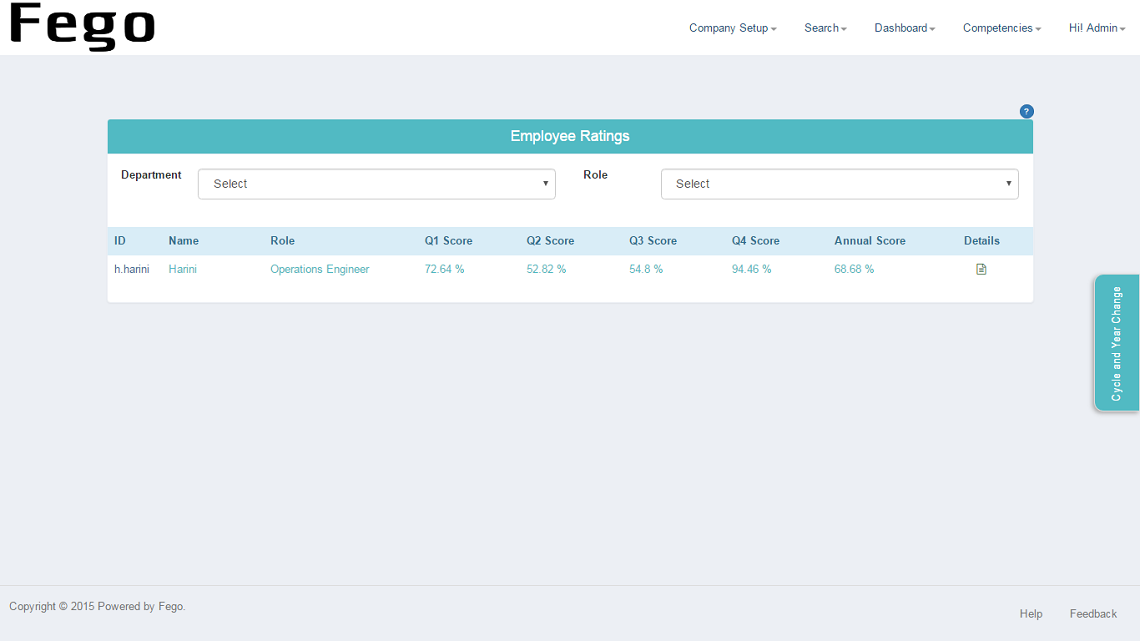
Task: Open the Hi! Admin user menu
Action: [x=1096, y=28]
